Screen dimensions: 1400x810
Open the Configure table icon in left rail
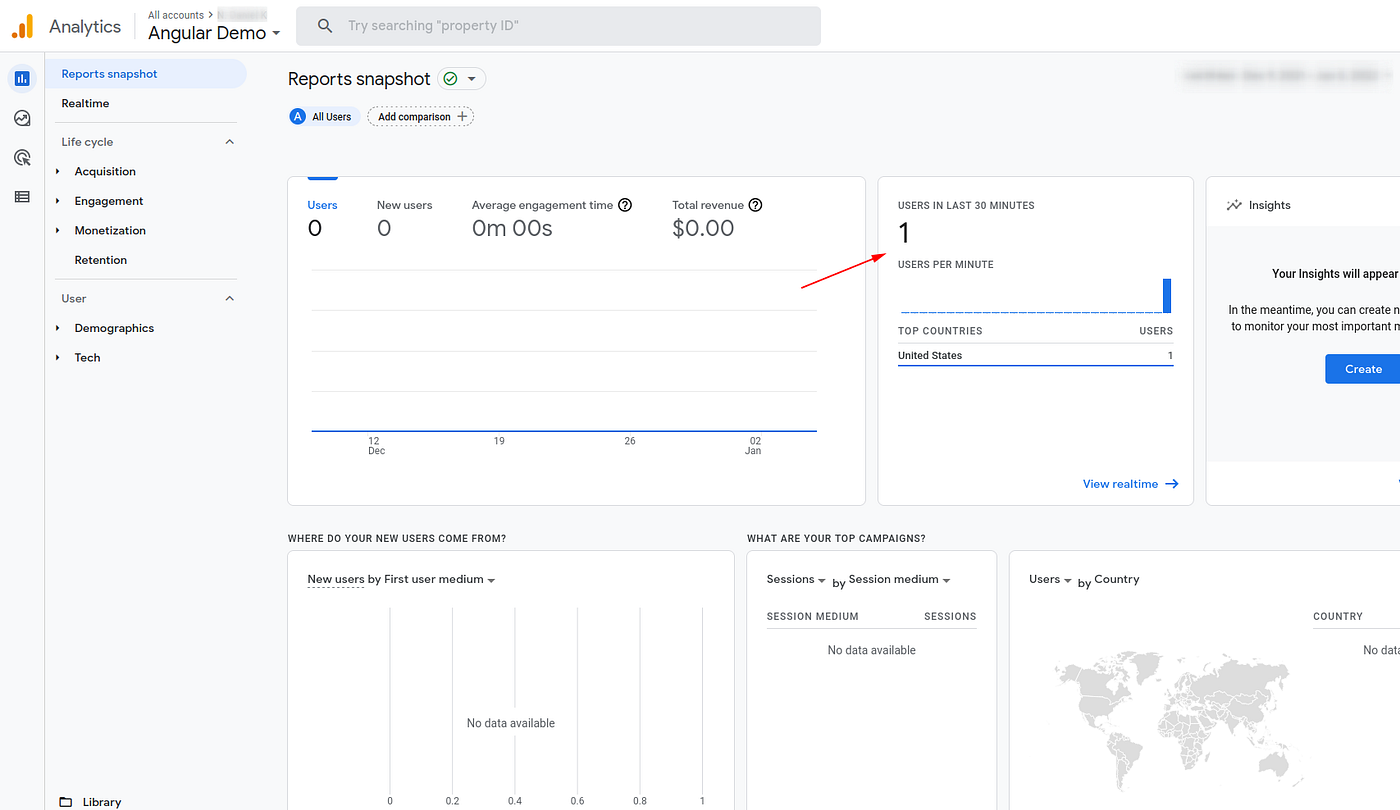point(22,197)
